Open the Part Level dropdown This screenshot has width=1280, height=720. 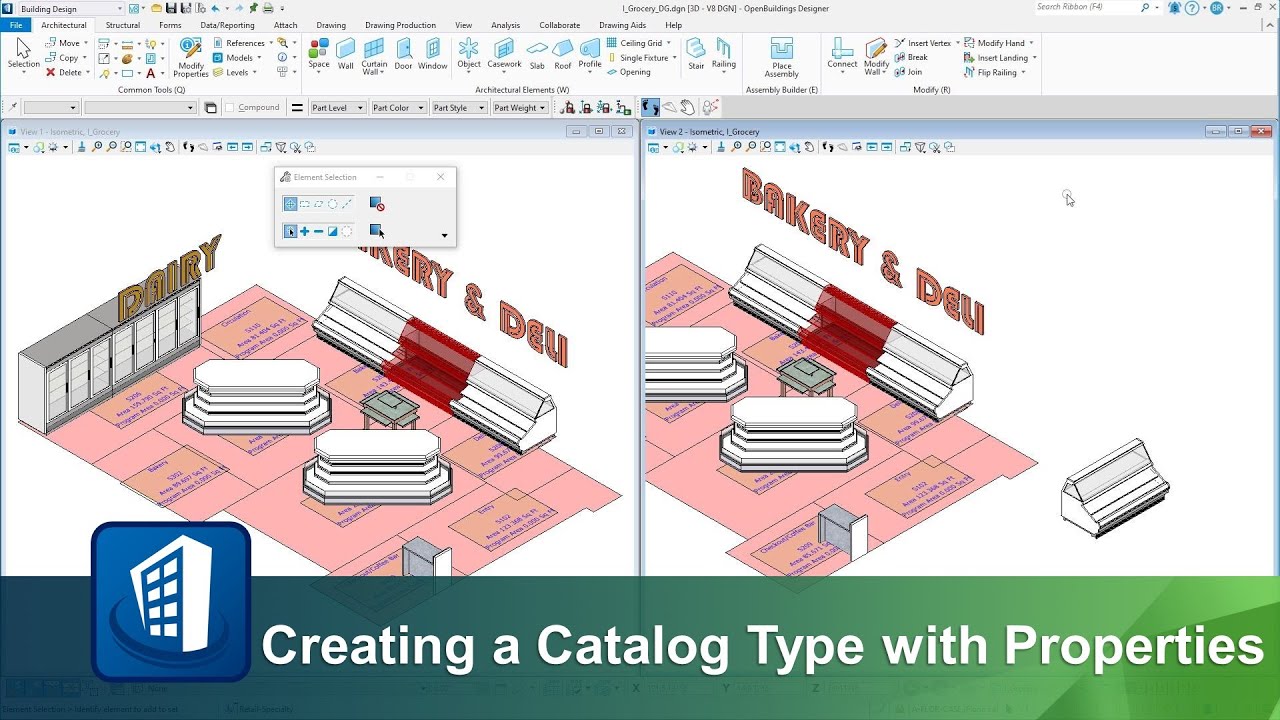(x=337, y=108)
